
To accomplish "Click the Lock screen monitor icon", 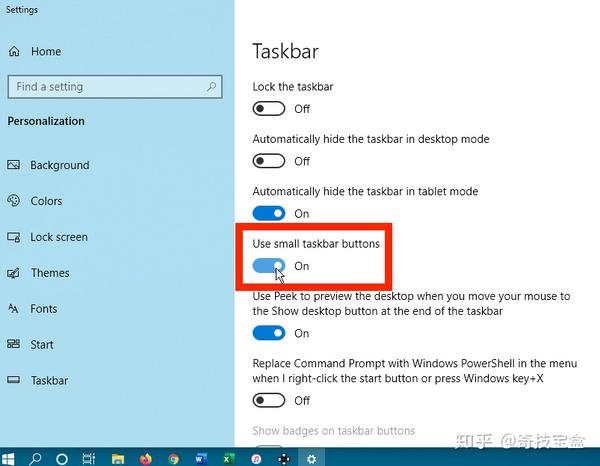I will (14, 237).
